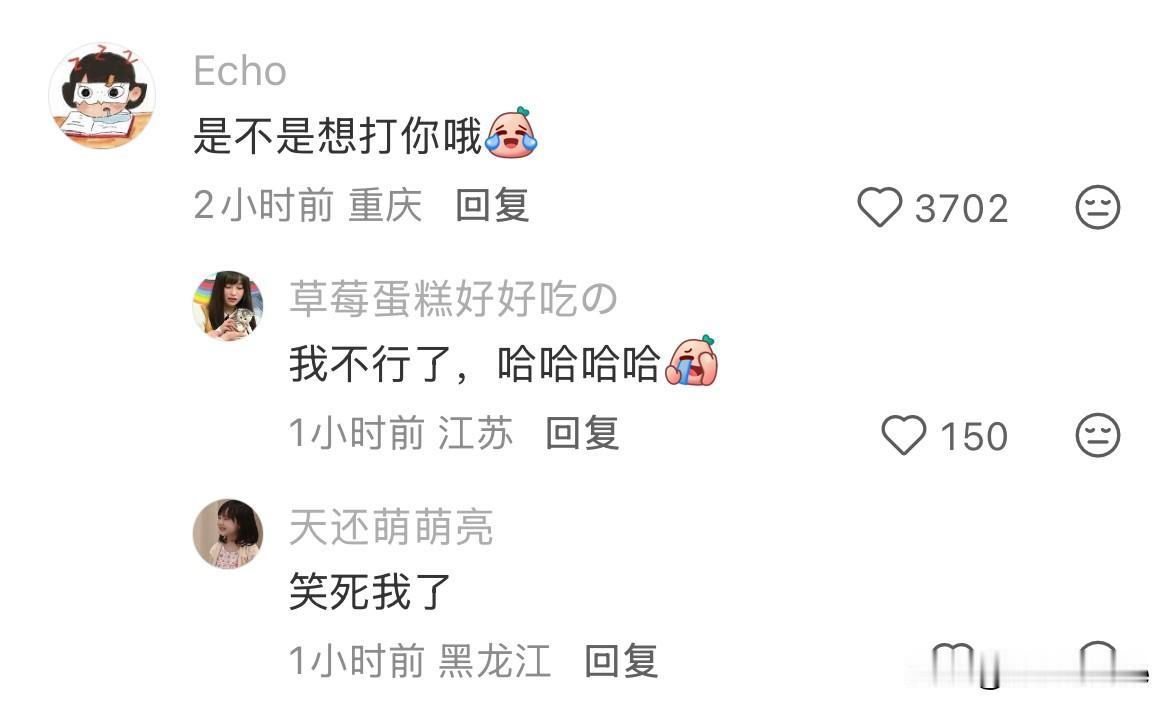Reply to Echo's comment via 回复

pos(492,205)
